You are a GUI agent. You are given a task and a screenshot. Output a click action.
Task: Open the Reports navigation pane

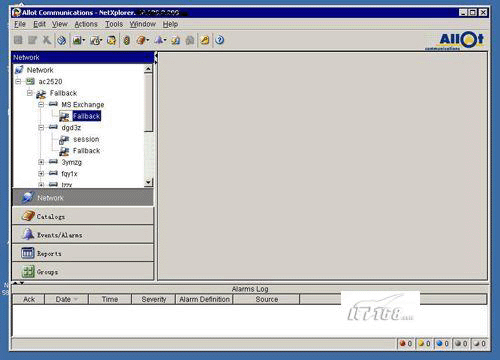(83, 253)
